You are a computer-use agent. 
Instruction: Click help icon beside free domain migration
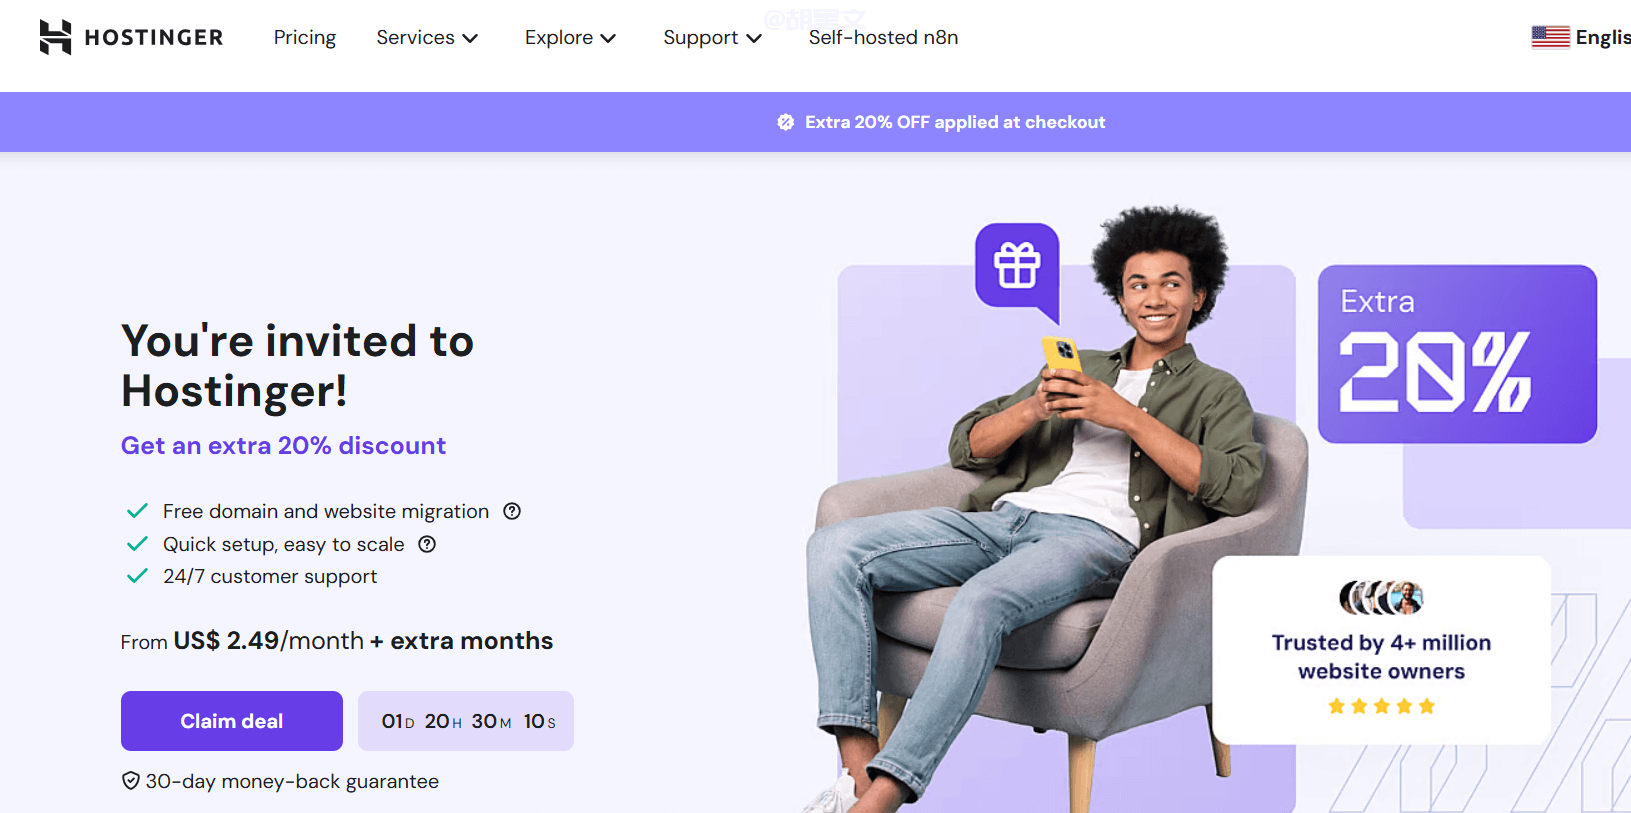[512, 511]
